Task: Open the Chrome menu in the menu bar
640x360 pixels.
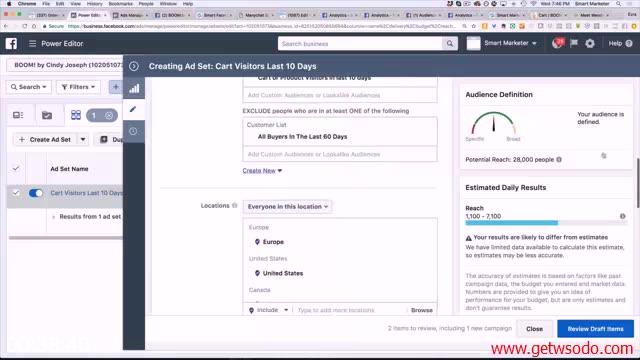Action: (x=27, y=4)
